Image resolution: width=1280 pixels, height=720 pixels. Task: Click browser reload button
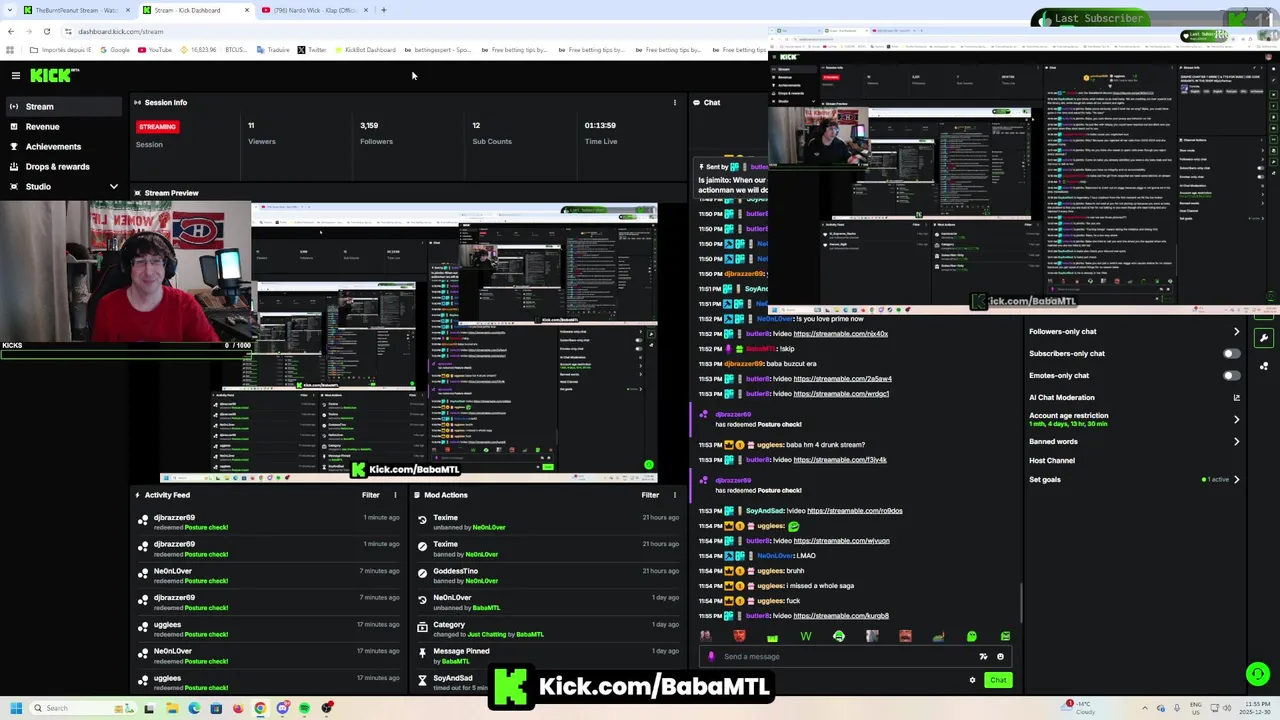click(x=46, y=31)
